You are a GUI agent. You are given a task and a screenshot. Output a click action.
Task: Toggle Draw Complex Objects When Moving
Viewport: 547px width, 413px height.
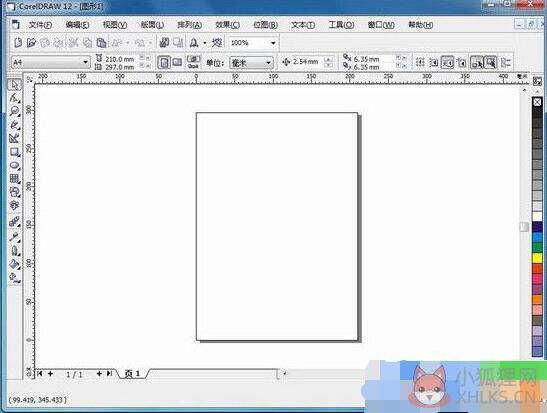pos(477,63)
